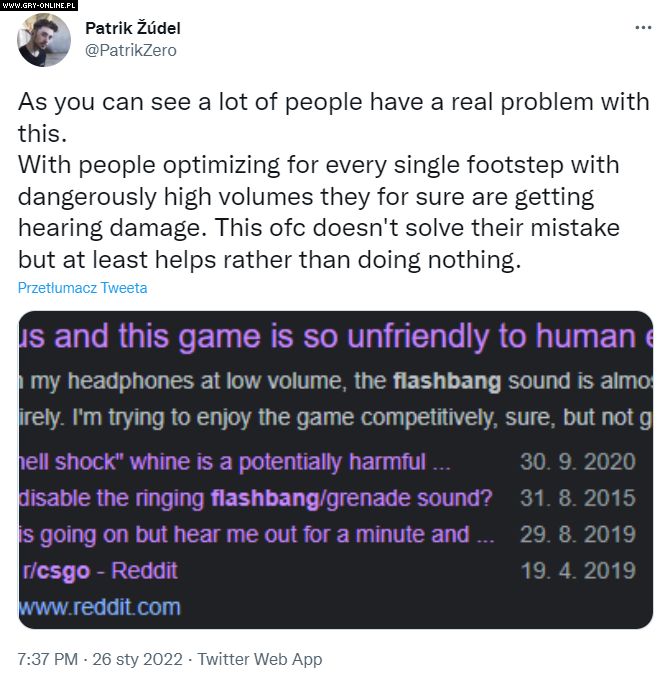Open the "disable the ringing flashbang/grenade sound?" result
658x681 pixels.
click(255, 498)
